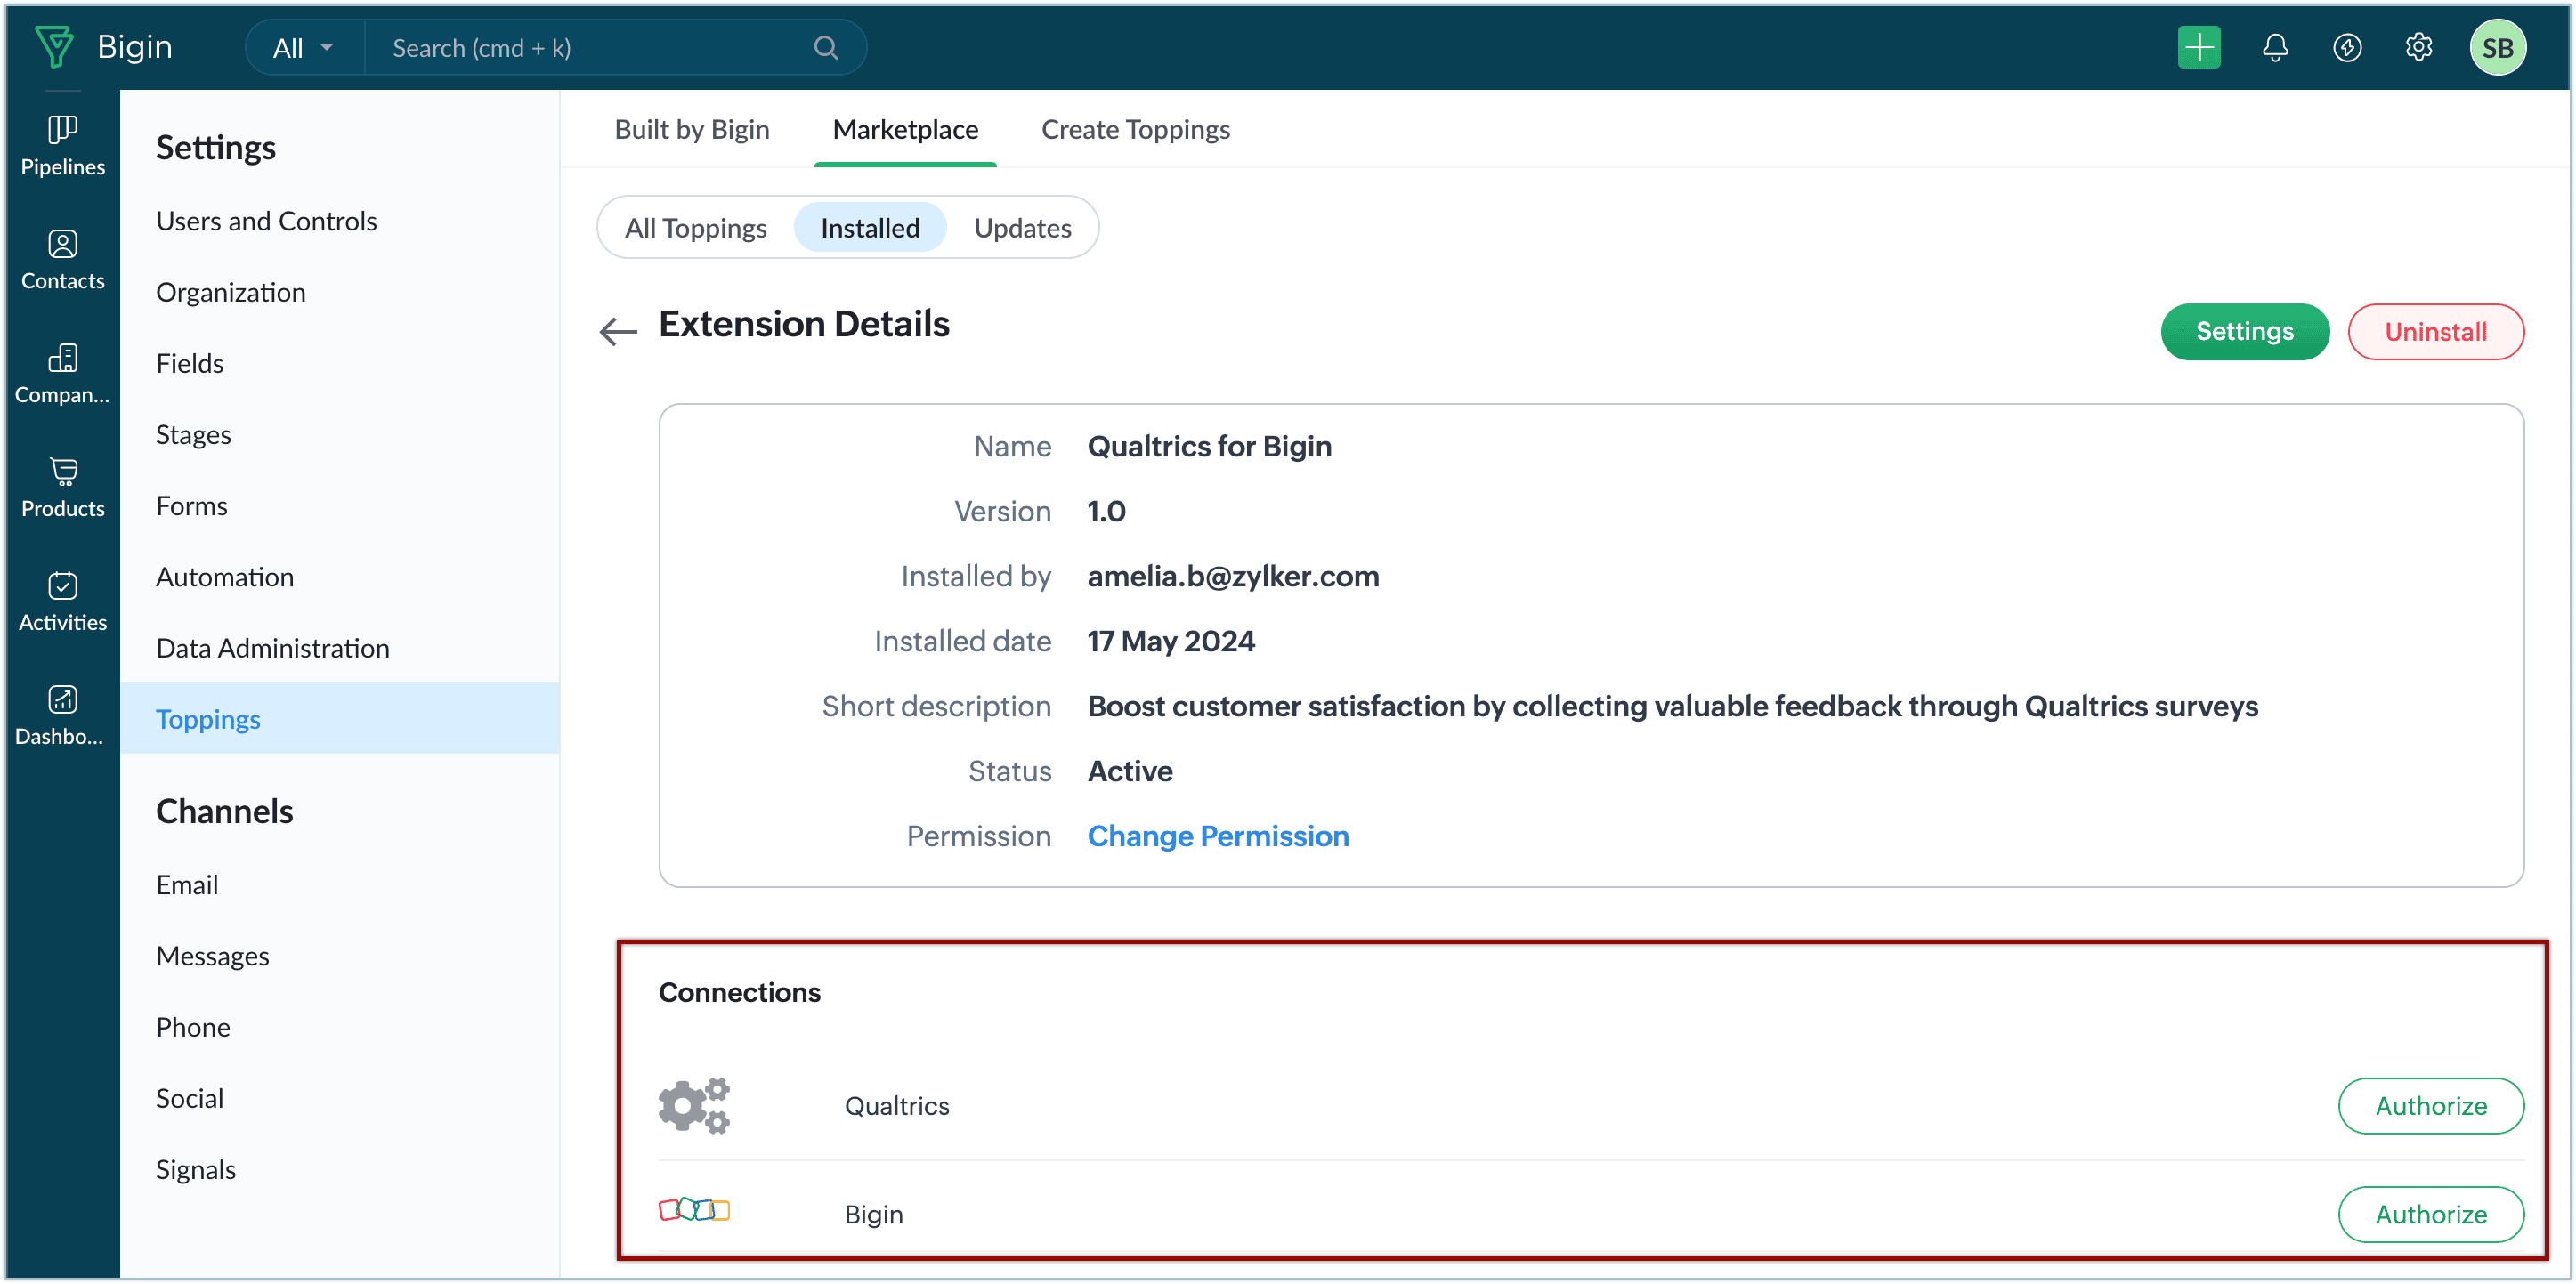Open Fields settings
This screenshot has width=2576, height=1284.
(190, 363)
